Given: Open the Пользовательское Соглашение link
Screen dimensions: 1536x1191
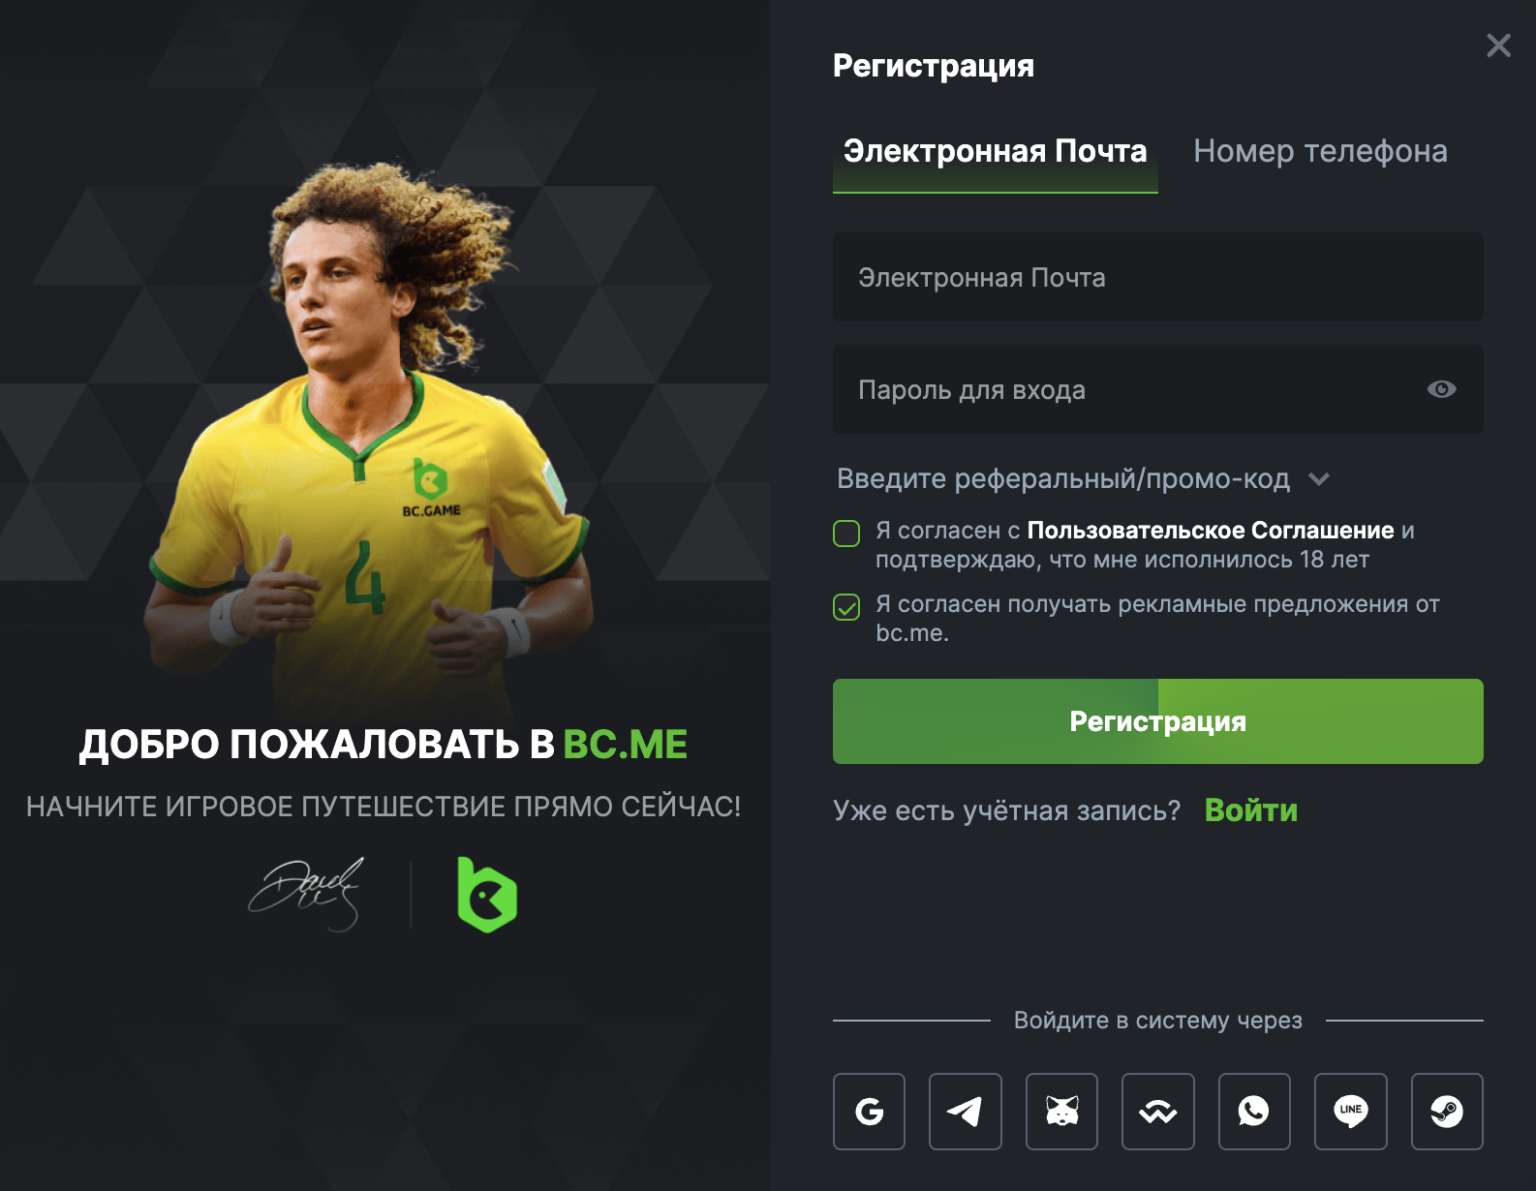Looking at the screenshot, I should 1210,530.
